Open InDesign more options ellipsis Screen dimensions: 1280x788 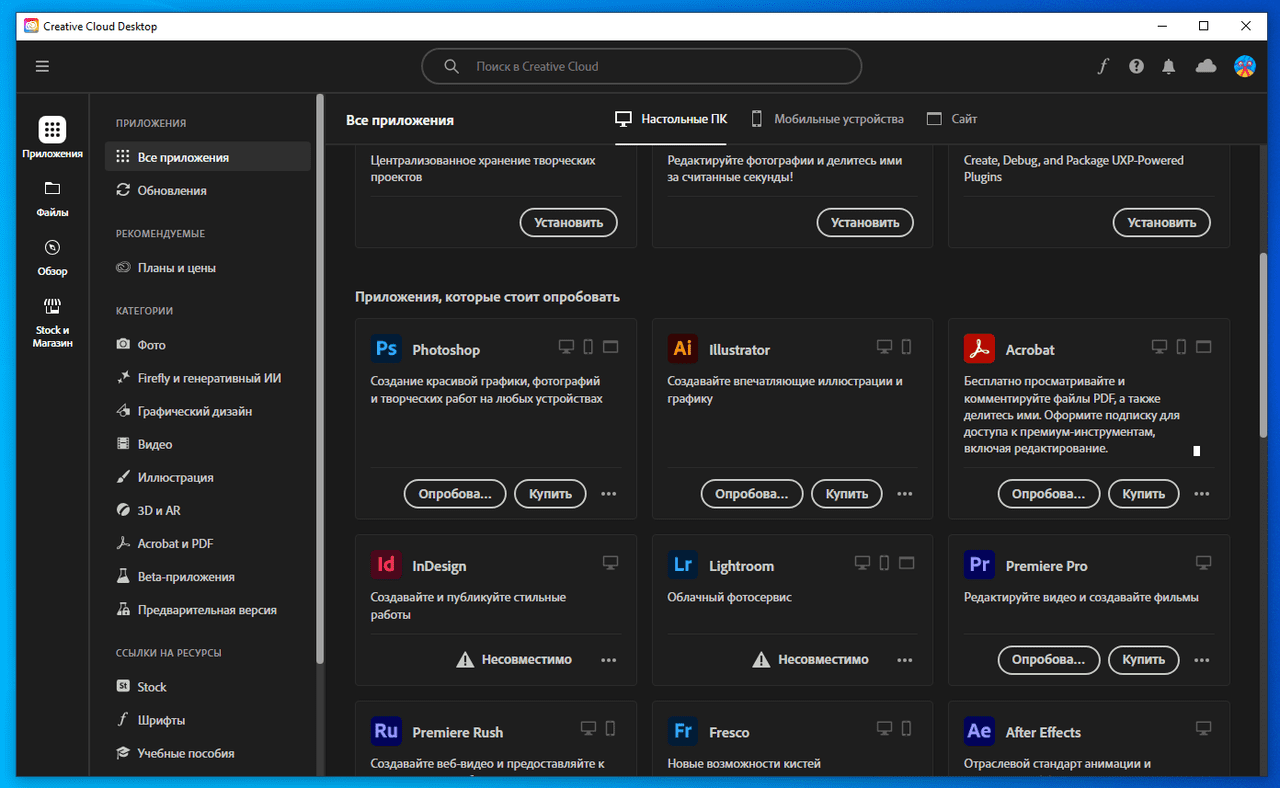click(x=608, y=660)
